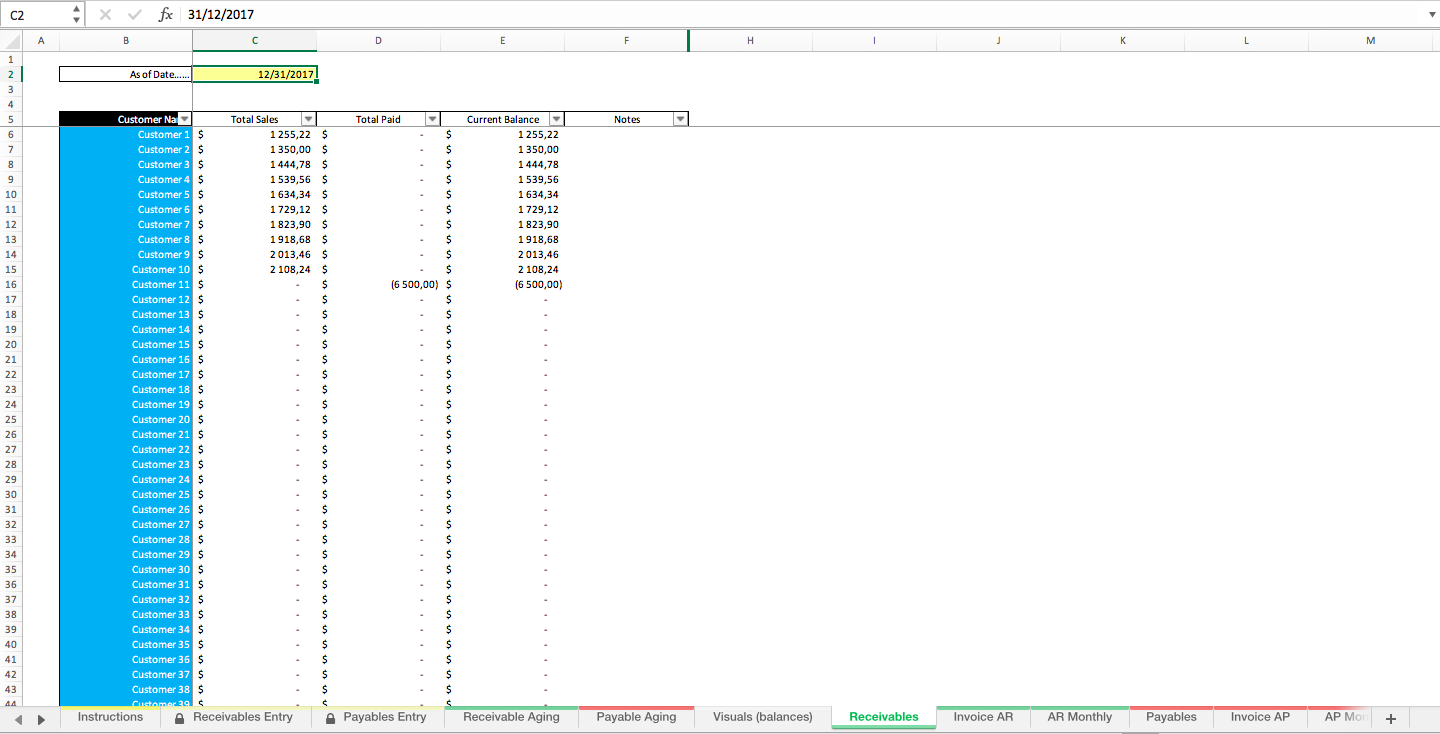Open the Visuals (balances) sheet
This screenshot has height=734, width=1440.
(762, 717)
